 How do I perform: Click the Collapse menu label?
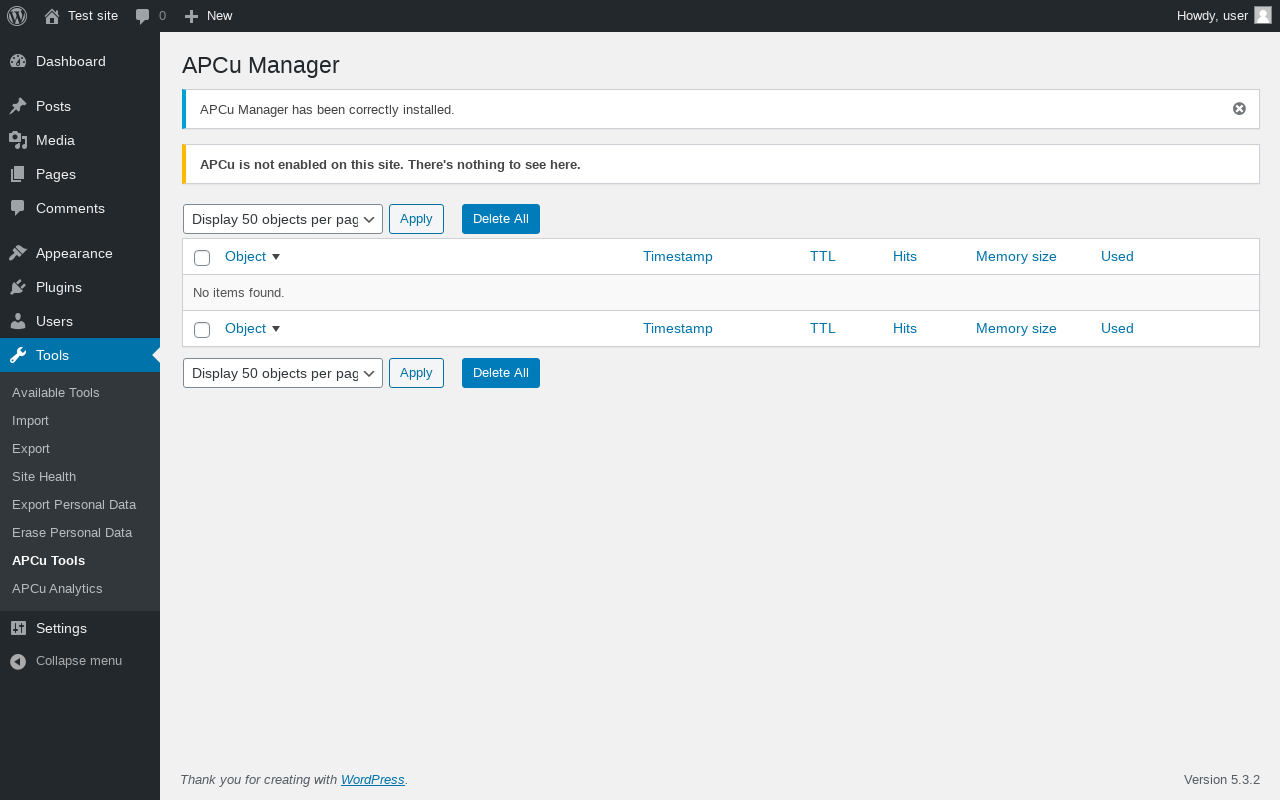point(79,661)
